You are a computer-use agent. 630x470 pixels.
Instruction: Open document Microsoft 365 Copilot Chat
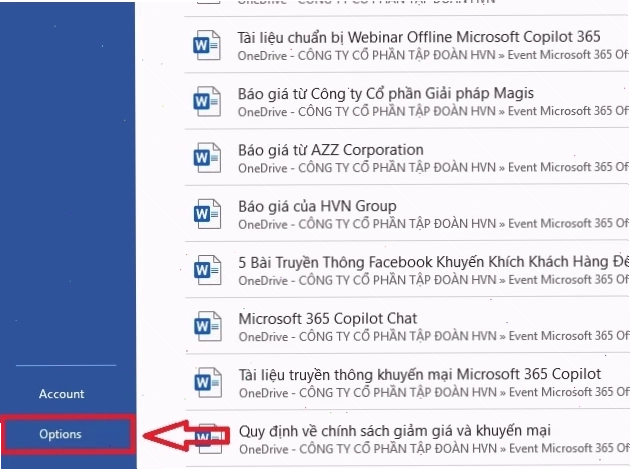[x=328, y=319]
